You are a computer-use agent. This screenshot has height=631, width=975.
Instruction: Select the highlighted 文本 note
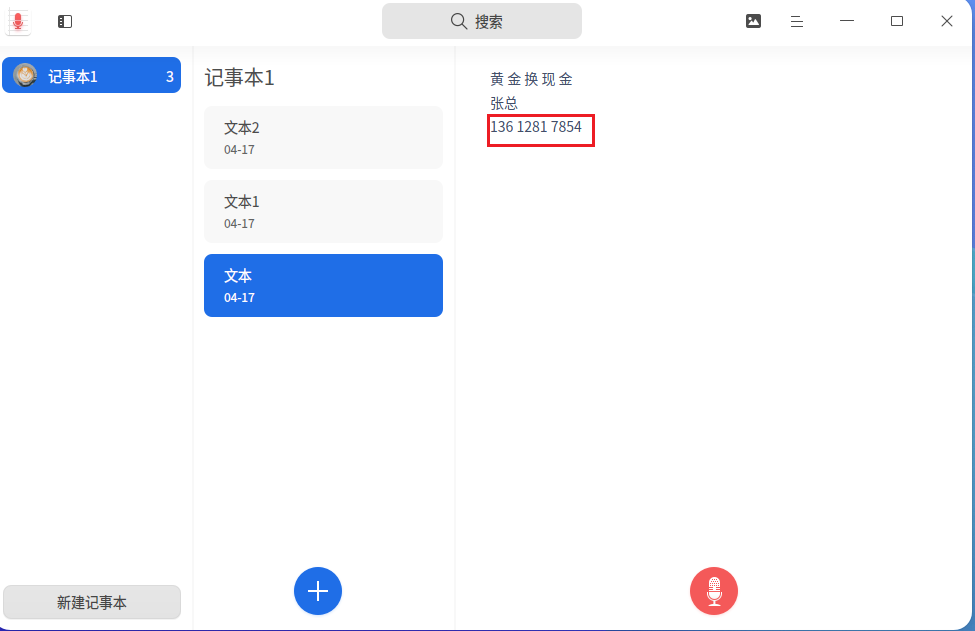click(x=323, y=285)
